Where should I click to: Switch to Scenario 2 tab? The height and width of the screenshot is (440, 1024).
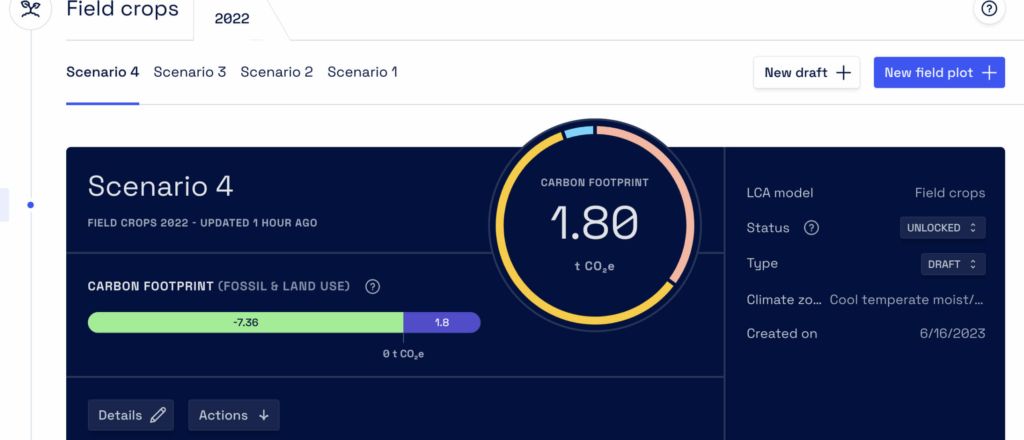[x=276, y=72]
